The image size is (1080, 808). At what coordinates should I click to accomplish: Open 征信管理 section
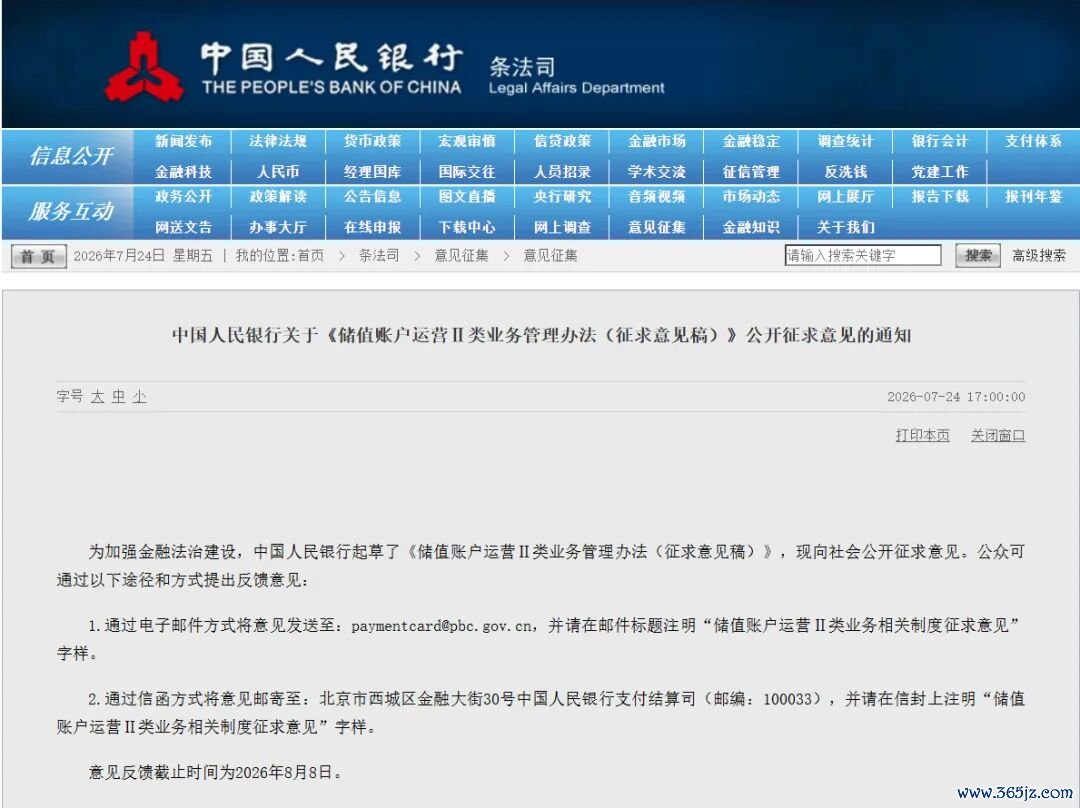pyautogui.click(x=751, y=172)
